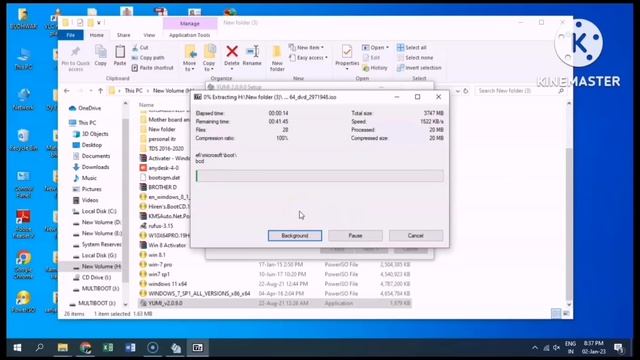Open Word from the taskbar
The width and height of the screenshot is (640, 360).
131,347
